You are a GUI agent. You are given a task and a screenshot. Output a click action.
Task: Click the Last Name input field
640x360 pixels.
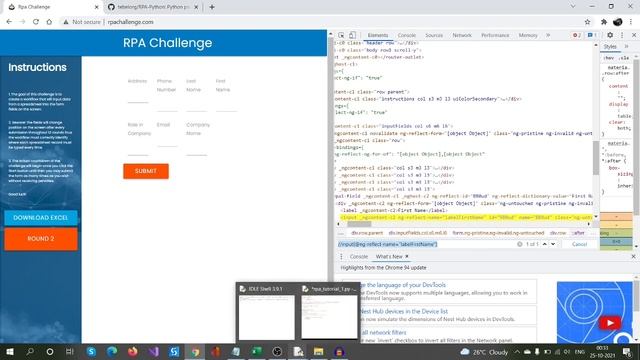tap(197, 107)
